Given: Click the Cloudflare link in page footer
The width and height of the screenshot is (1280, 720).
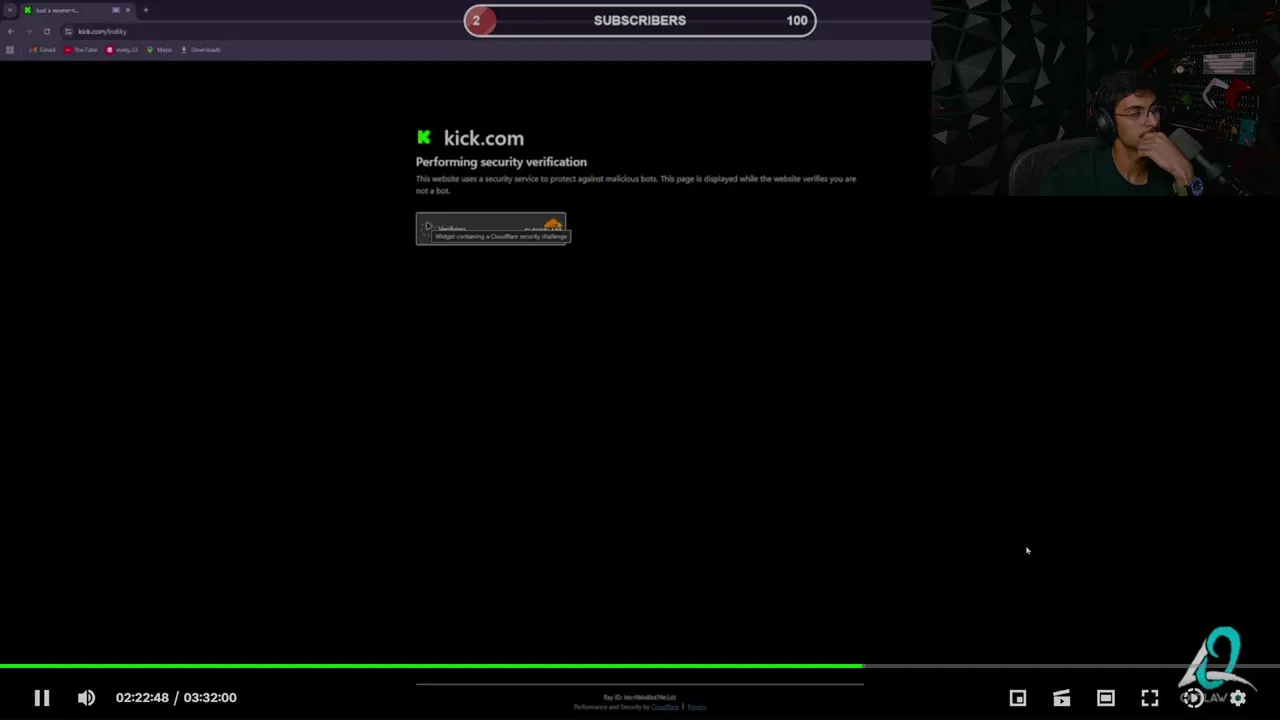Looking at the screenshot, I should (665, 707).
